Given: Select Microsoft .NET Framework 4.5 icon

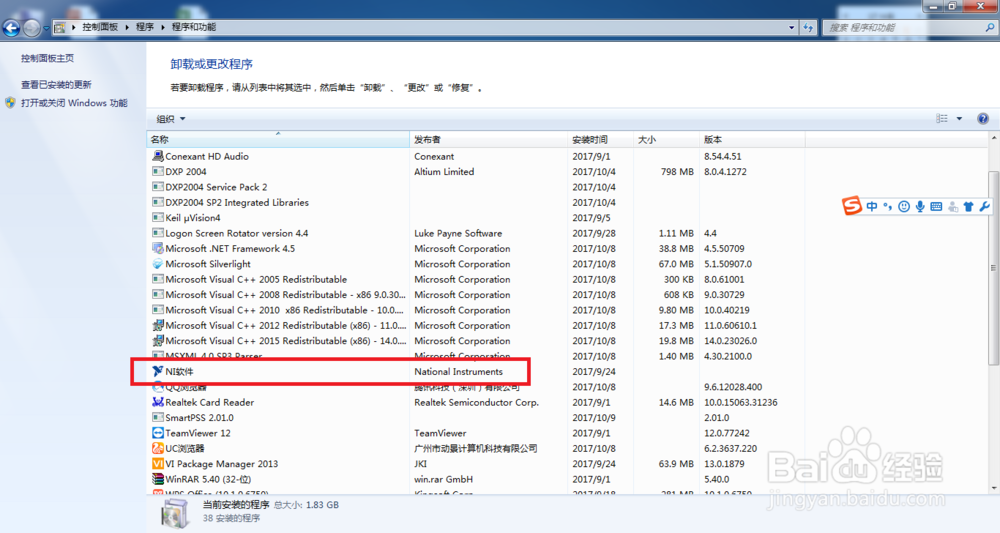Looking at the screenshot, I should point(158,248).
